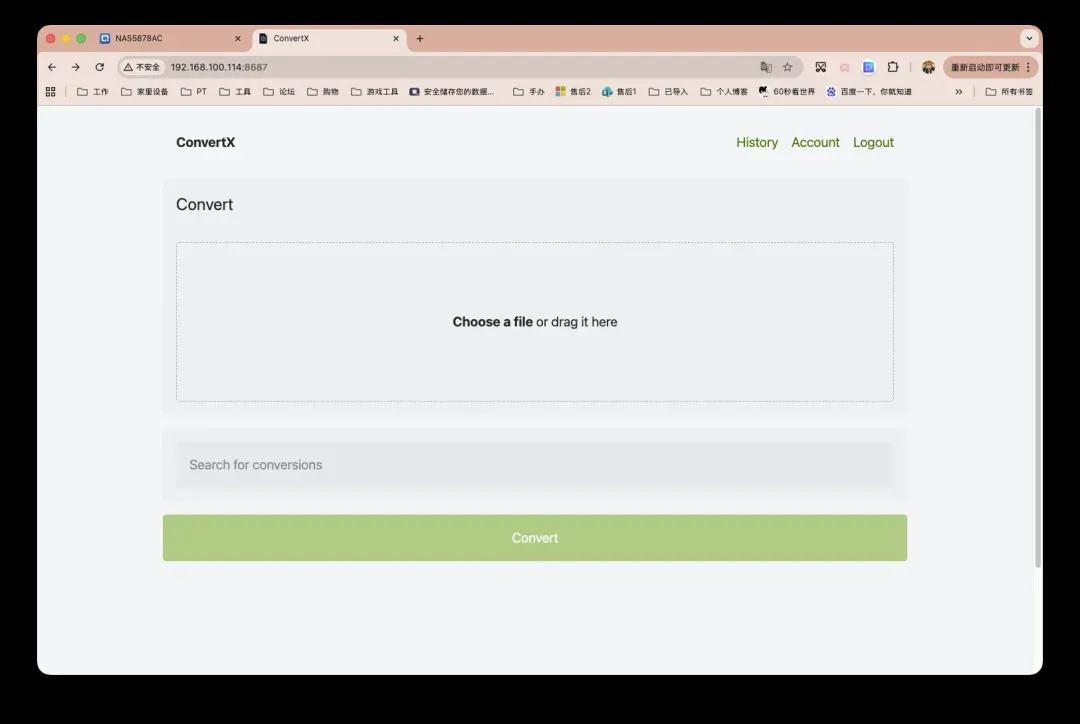Viewport: 1080px width, 724px height.
Task: Close the ConvertX tab
Action: pos(396,39)
